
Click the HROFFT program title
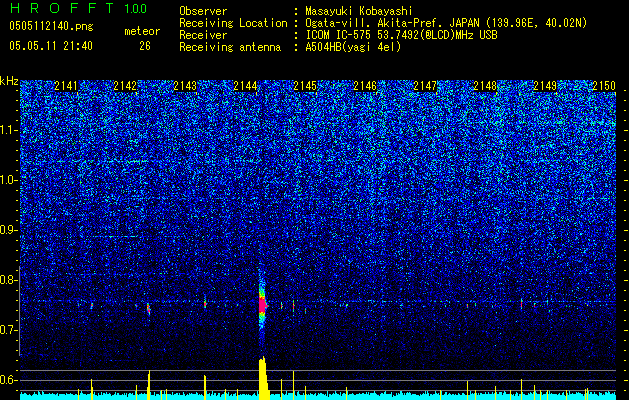(x=62, y=8)
